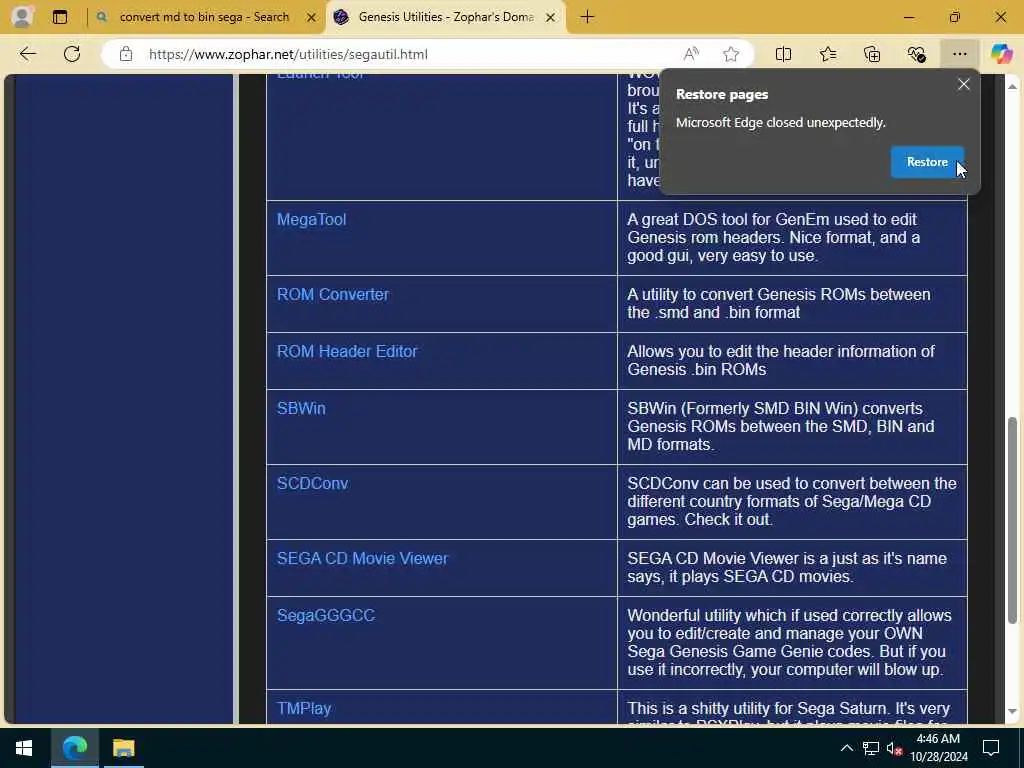The image size is (1024, 768).
Task: View site information lock icon
Action: tap(126, 54)
